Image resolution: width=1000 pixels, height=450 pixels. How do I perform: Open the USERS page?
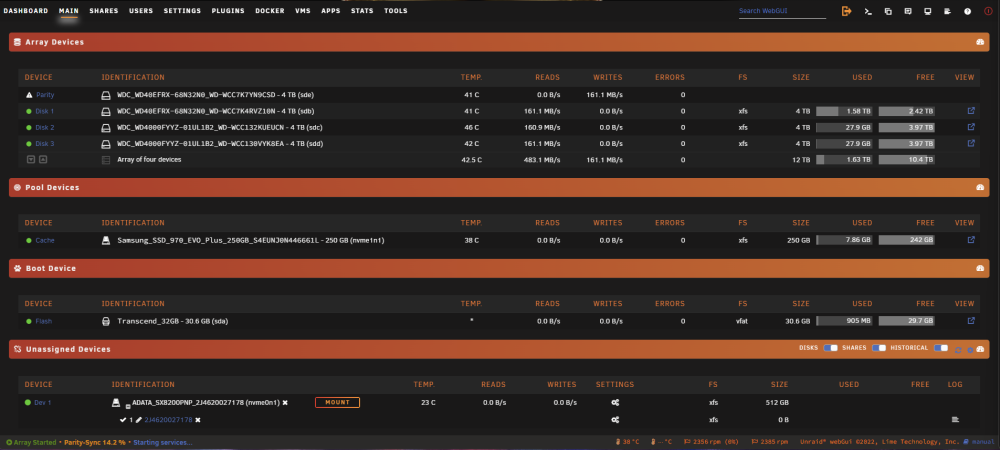point(141,11)
